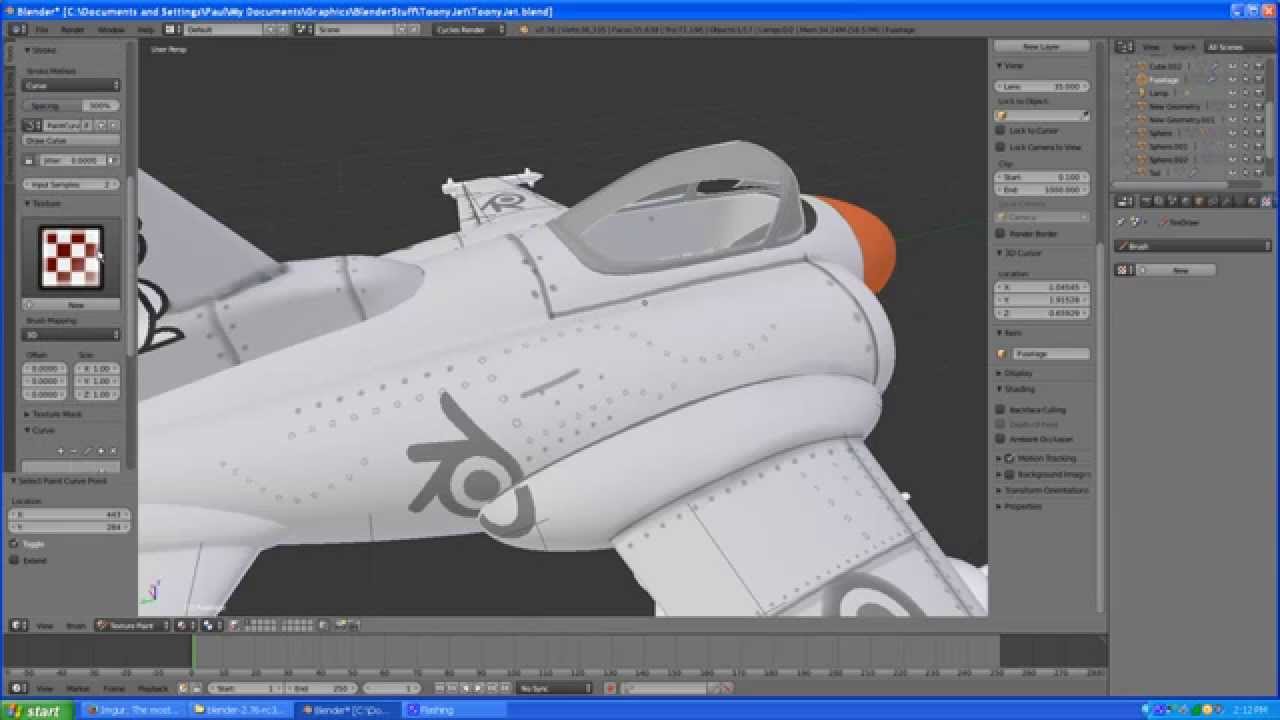Enable Backface Culling checkbox
Image resolution: width=1280 pixels, height=720 pixels.
pos(1000,409)
